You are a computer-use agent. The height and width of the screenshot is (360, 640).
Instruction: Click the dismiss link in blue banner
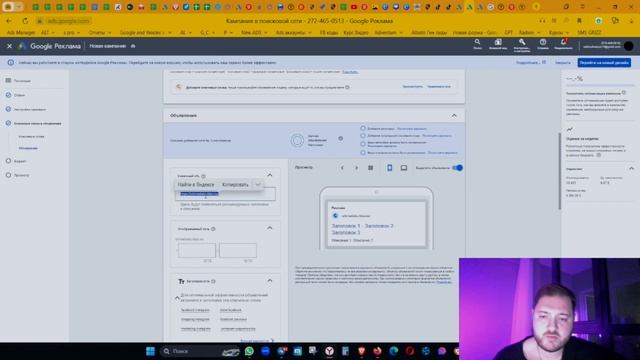(x=563, y=63)
